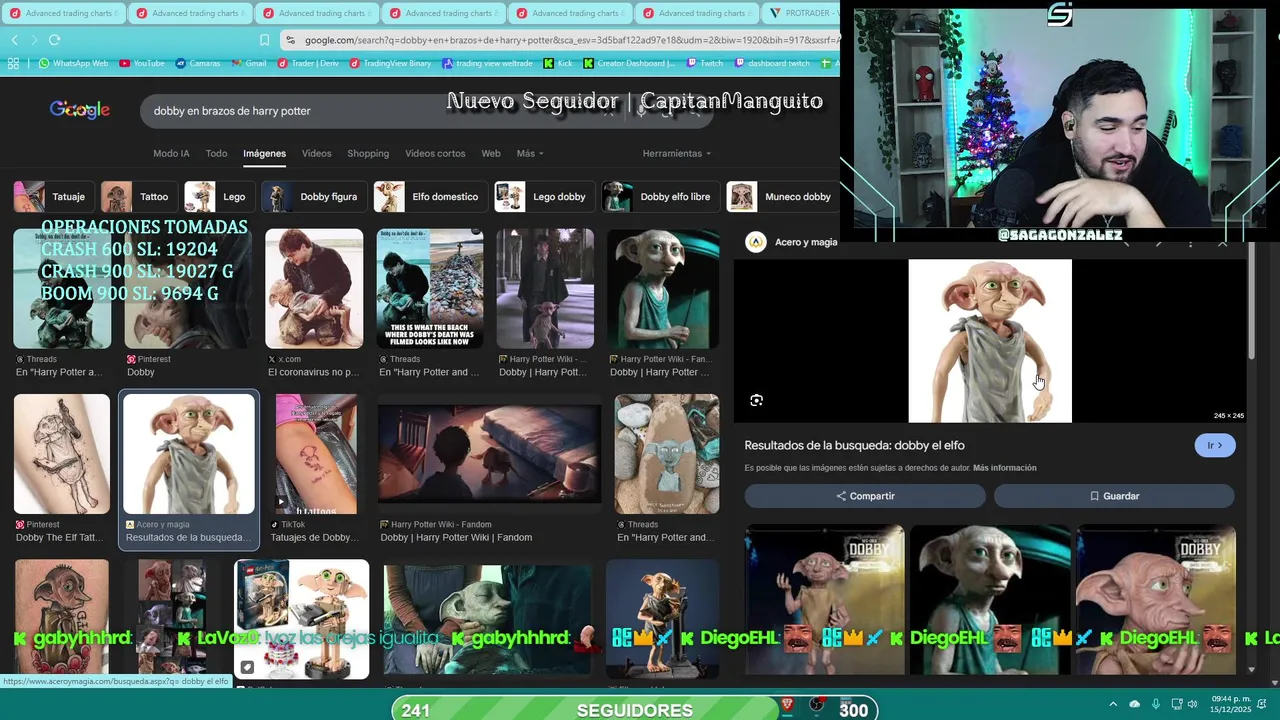Open the dashboard twitch bookmark

click(x=772, y=63)
